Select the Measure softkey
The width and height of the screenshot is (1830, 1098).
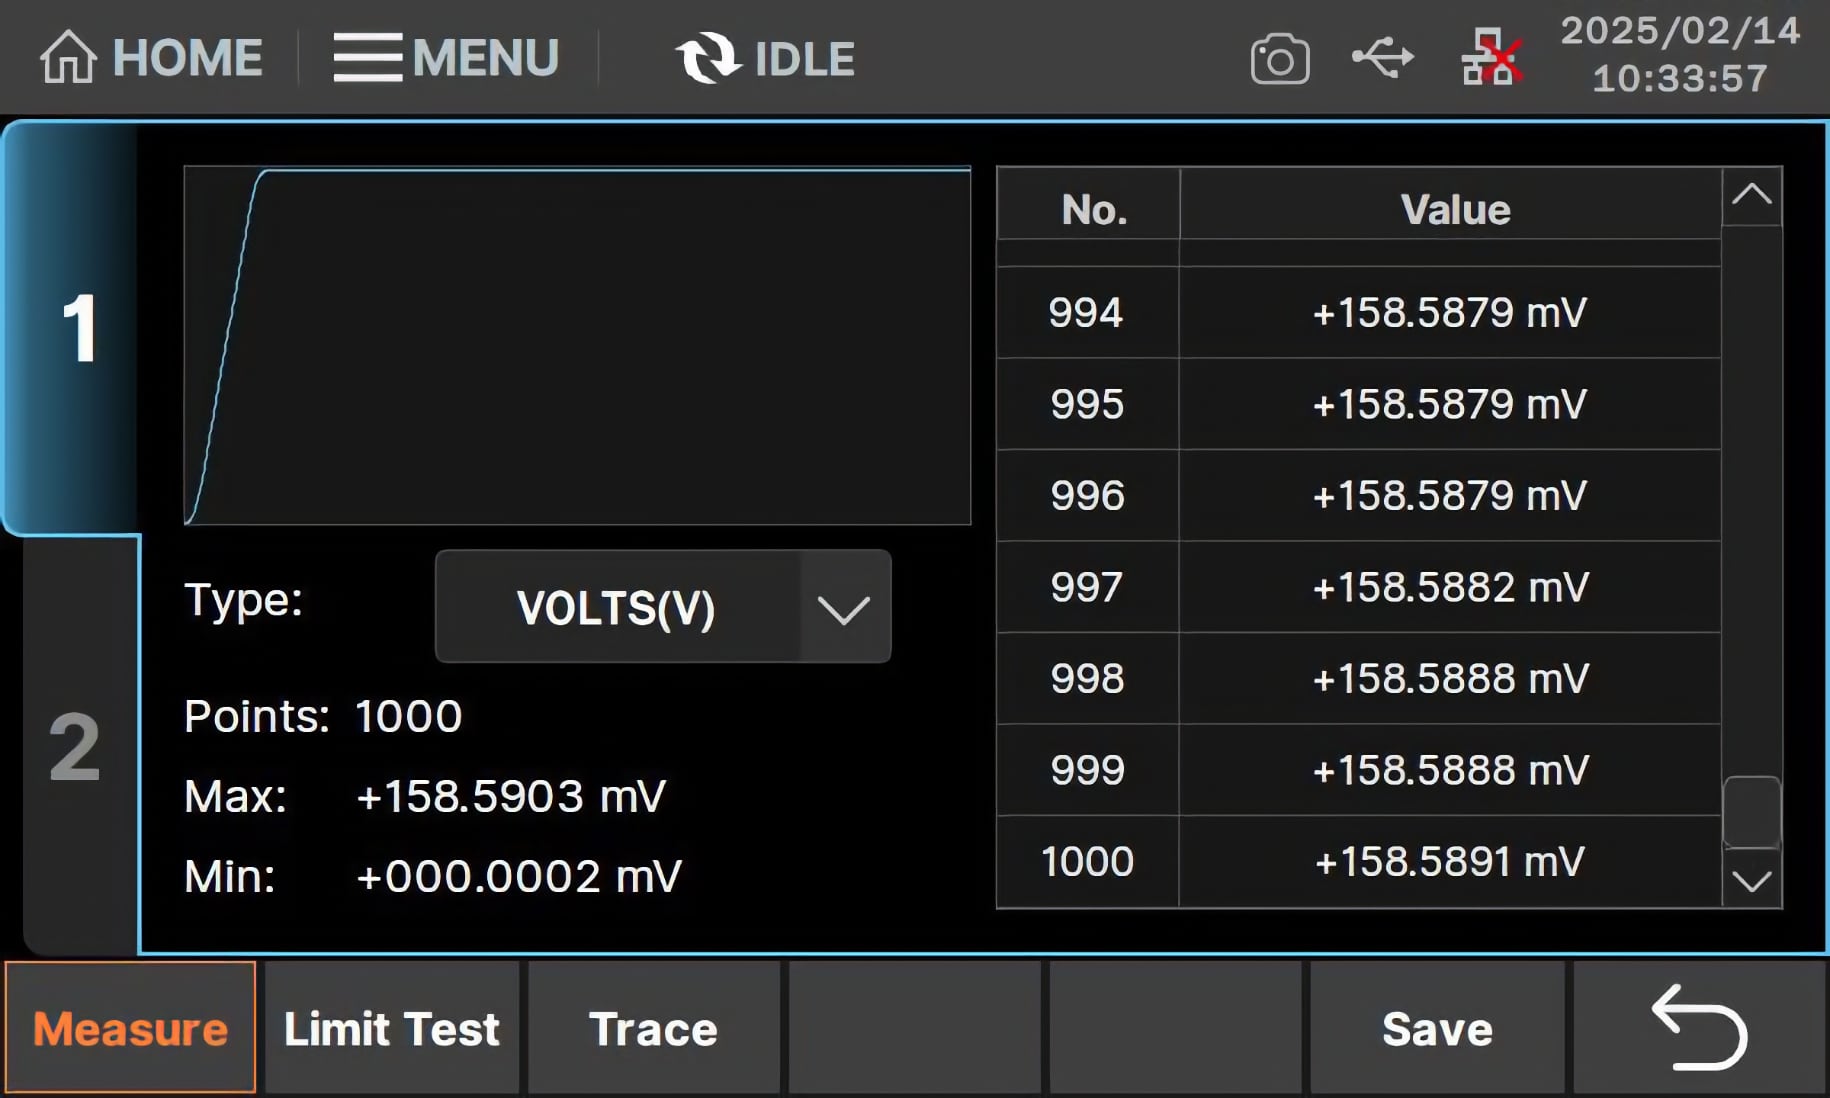click(x=130, y=1028)
